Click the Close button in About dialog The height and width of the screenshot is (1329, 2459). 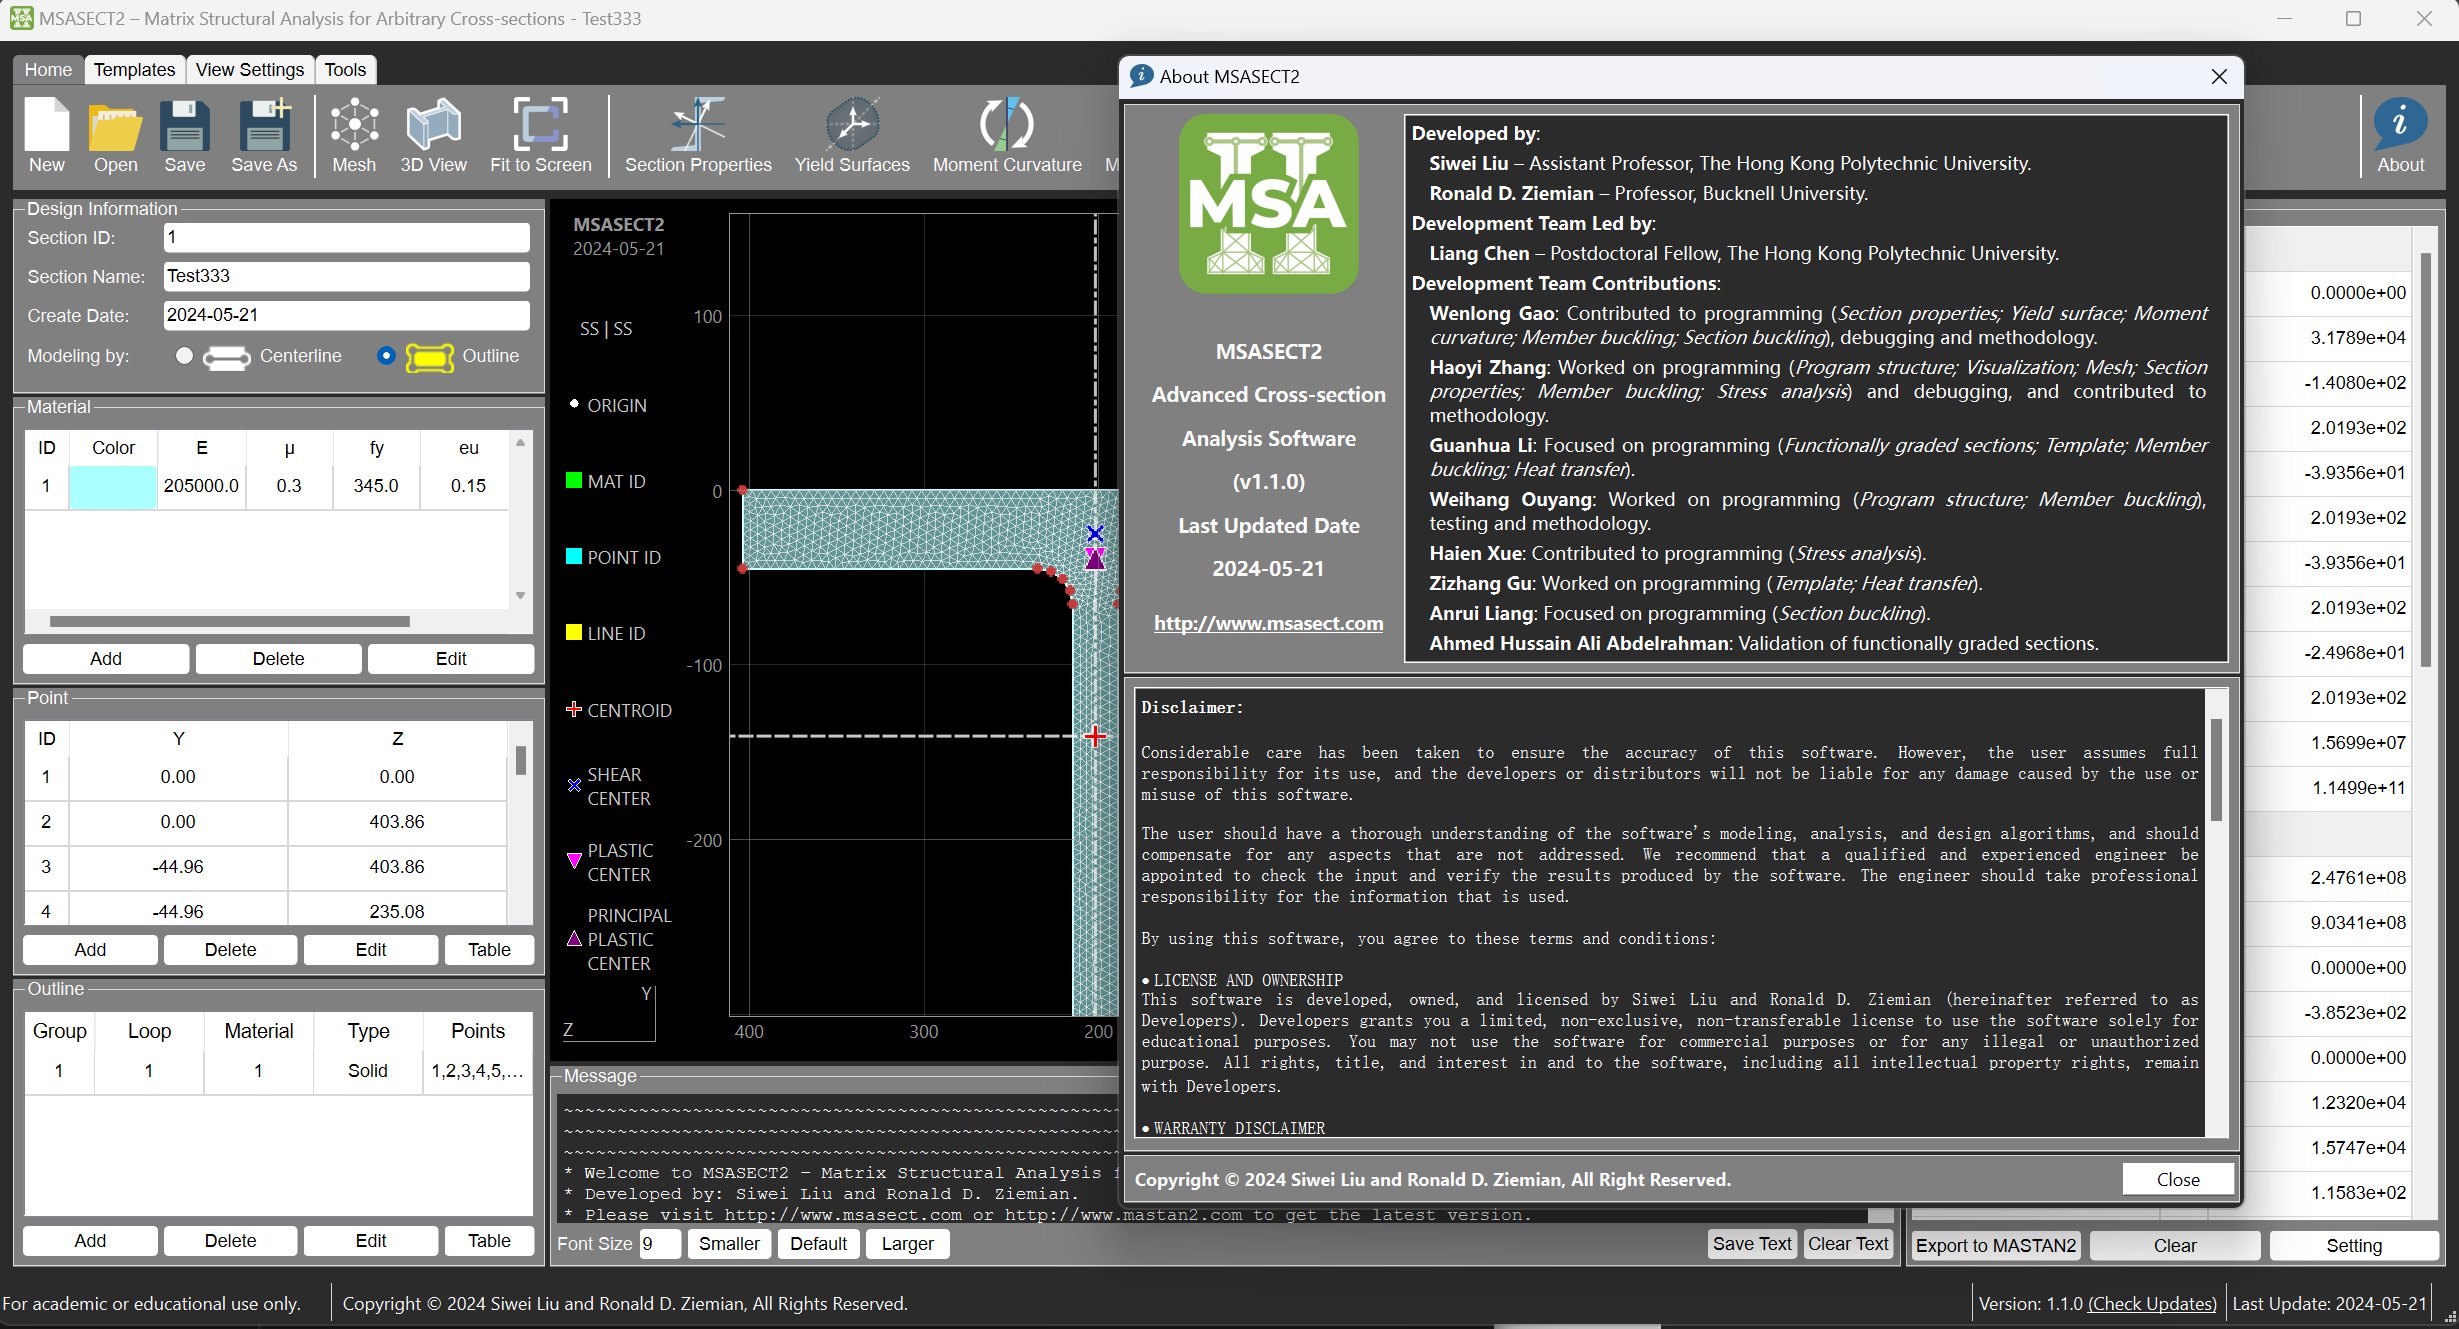click(2178, 1179)
